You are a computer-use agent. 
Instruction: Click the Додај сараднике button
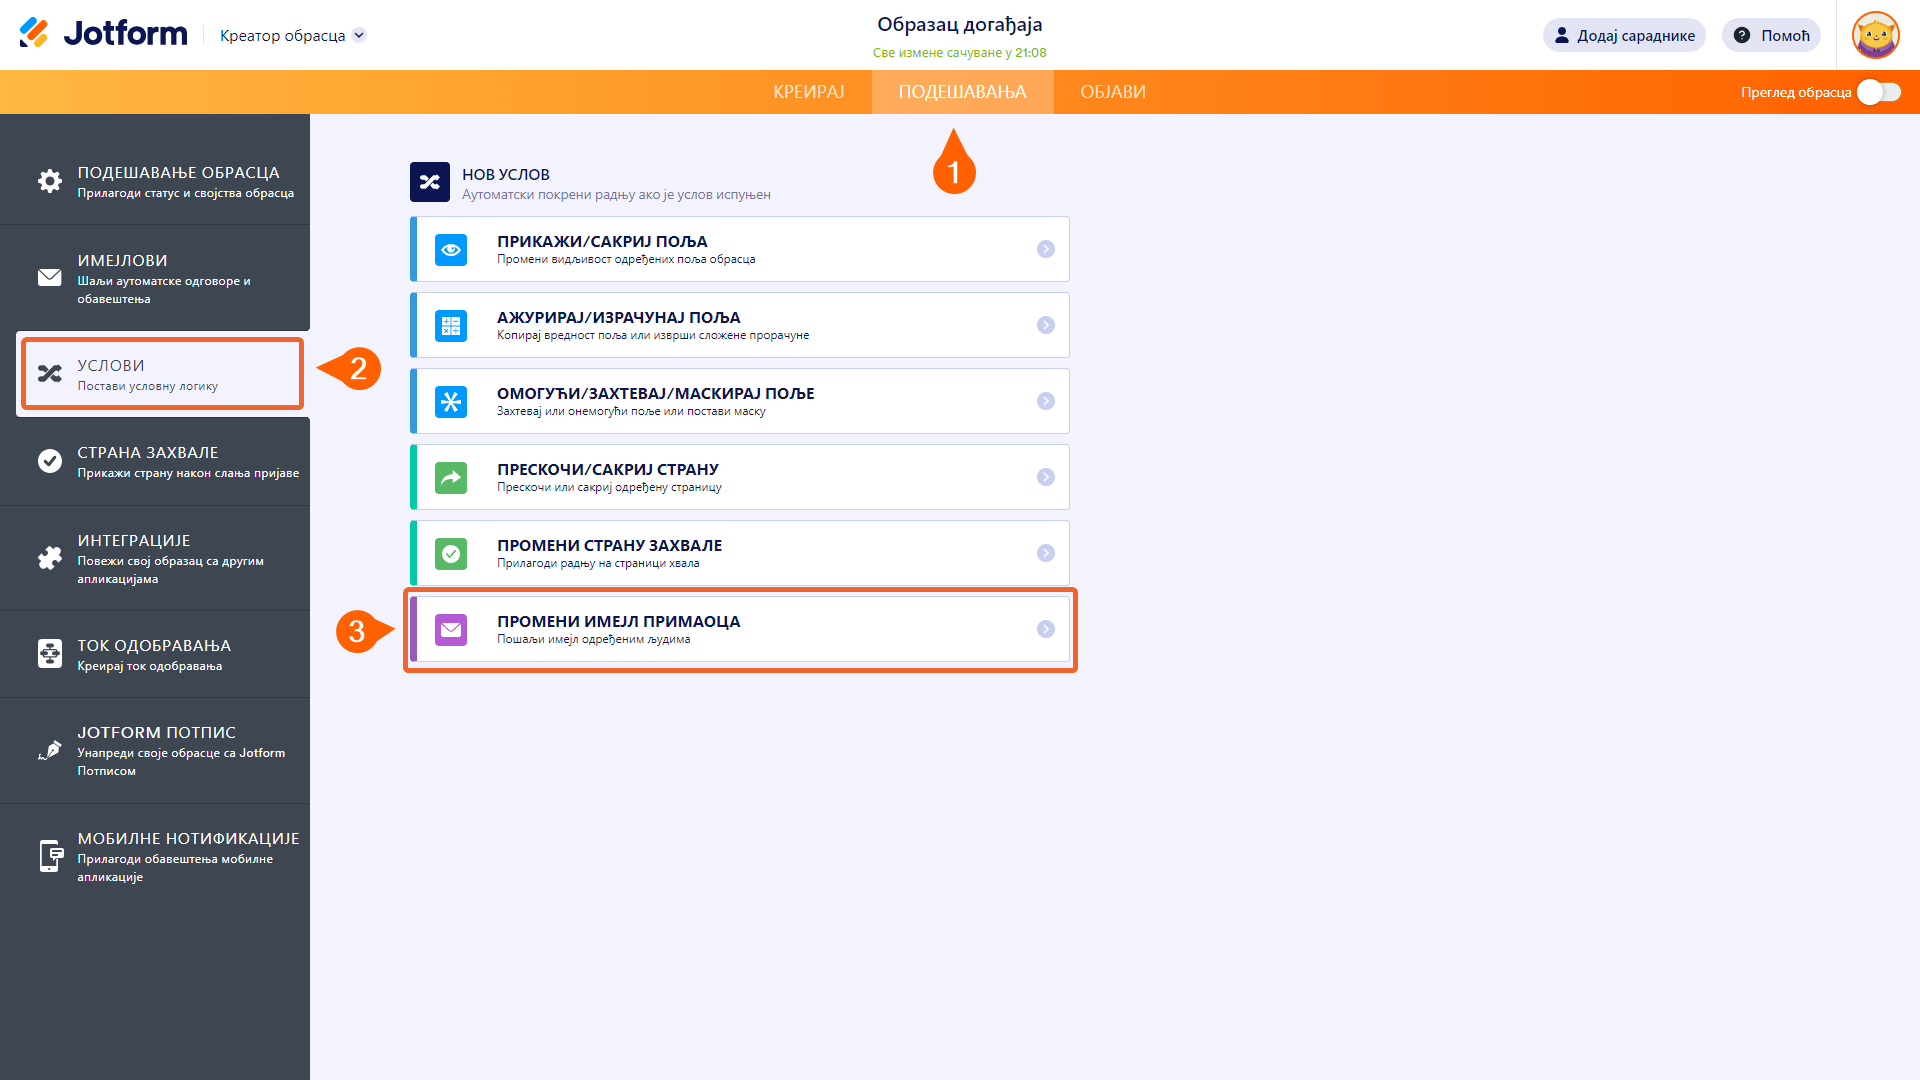[1623, 35]
